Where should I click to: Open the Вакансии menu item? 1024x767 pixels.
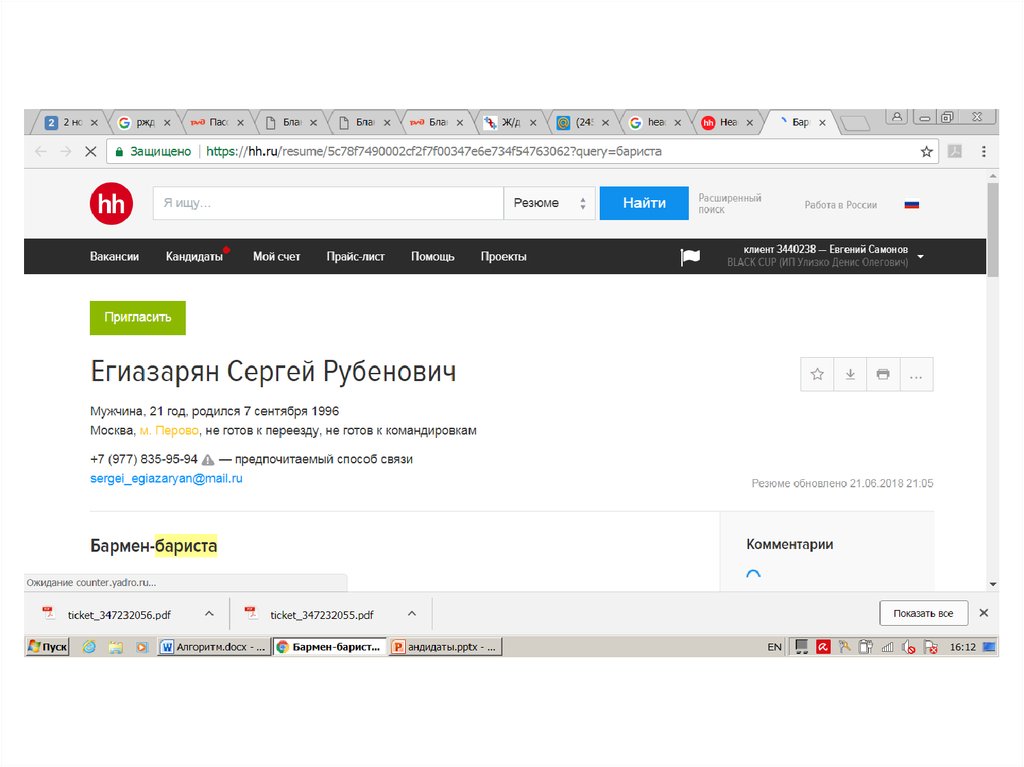click(114, 257)
